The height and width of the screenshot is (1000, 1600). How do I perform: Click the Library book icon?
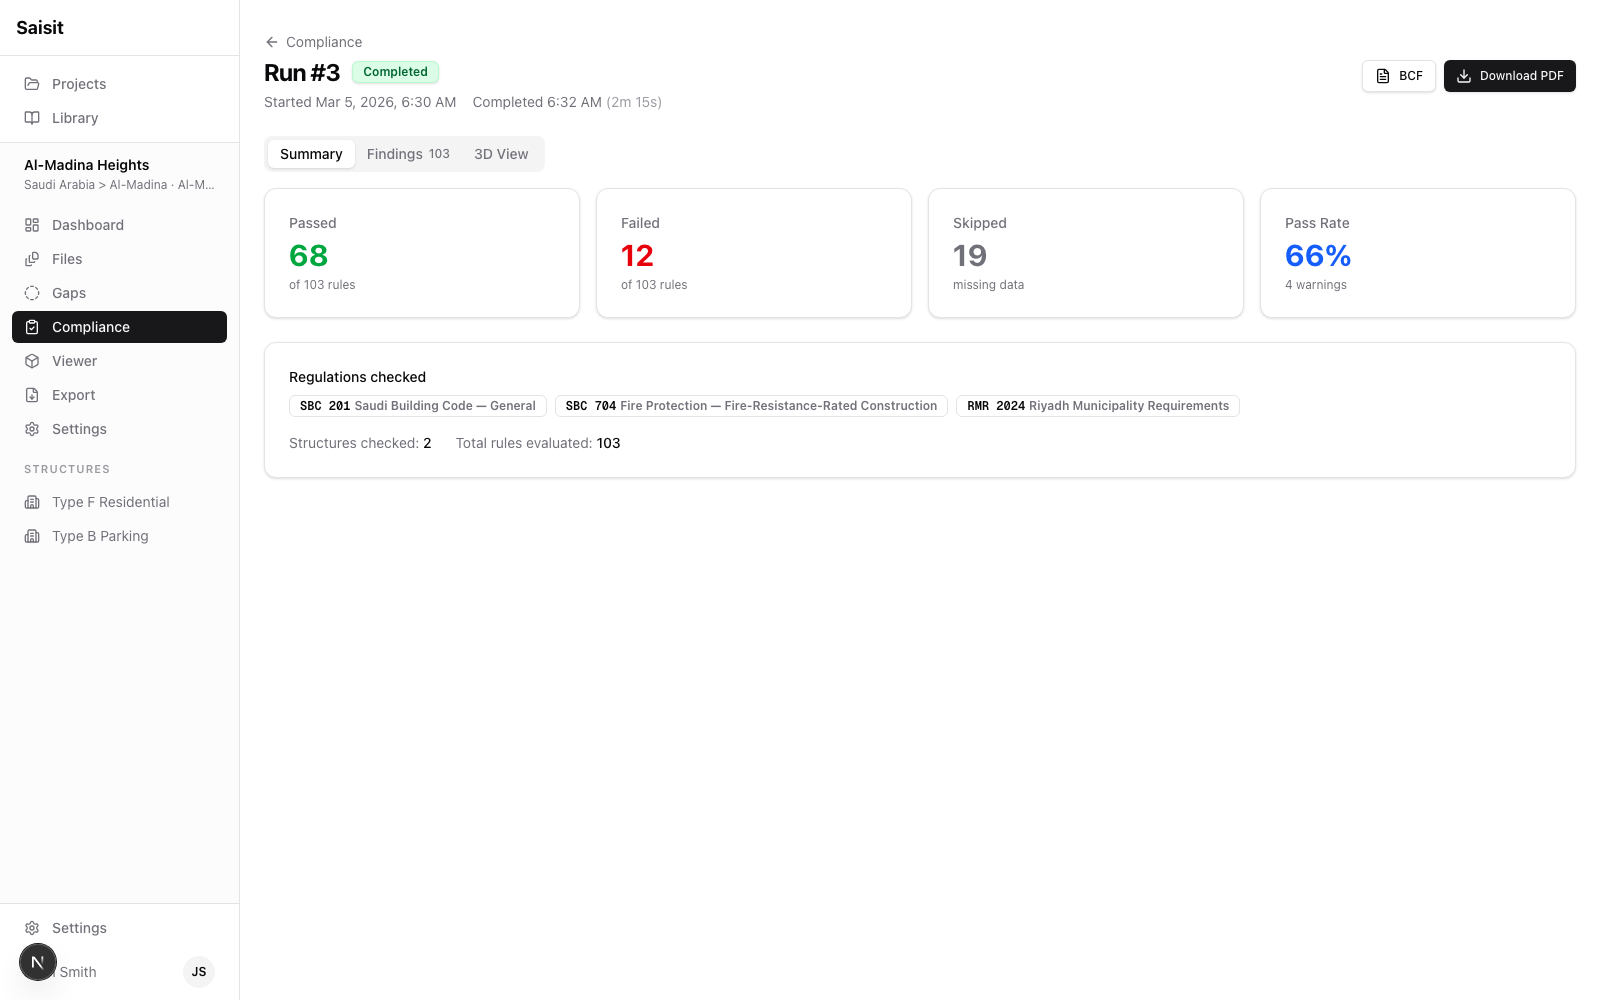[x=32, y=118]
